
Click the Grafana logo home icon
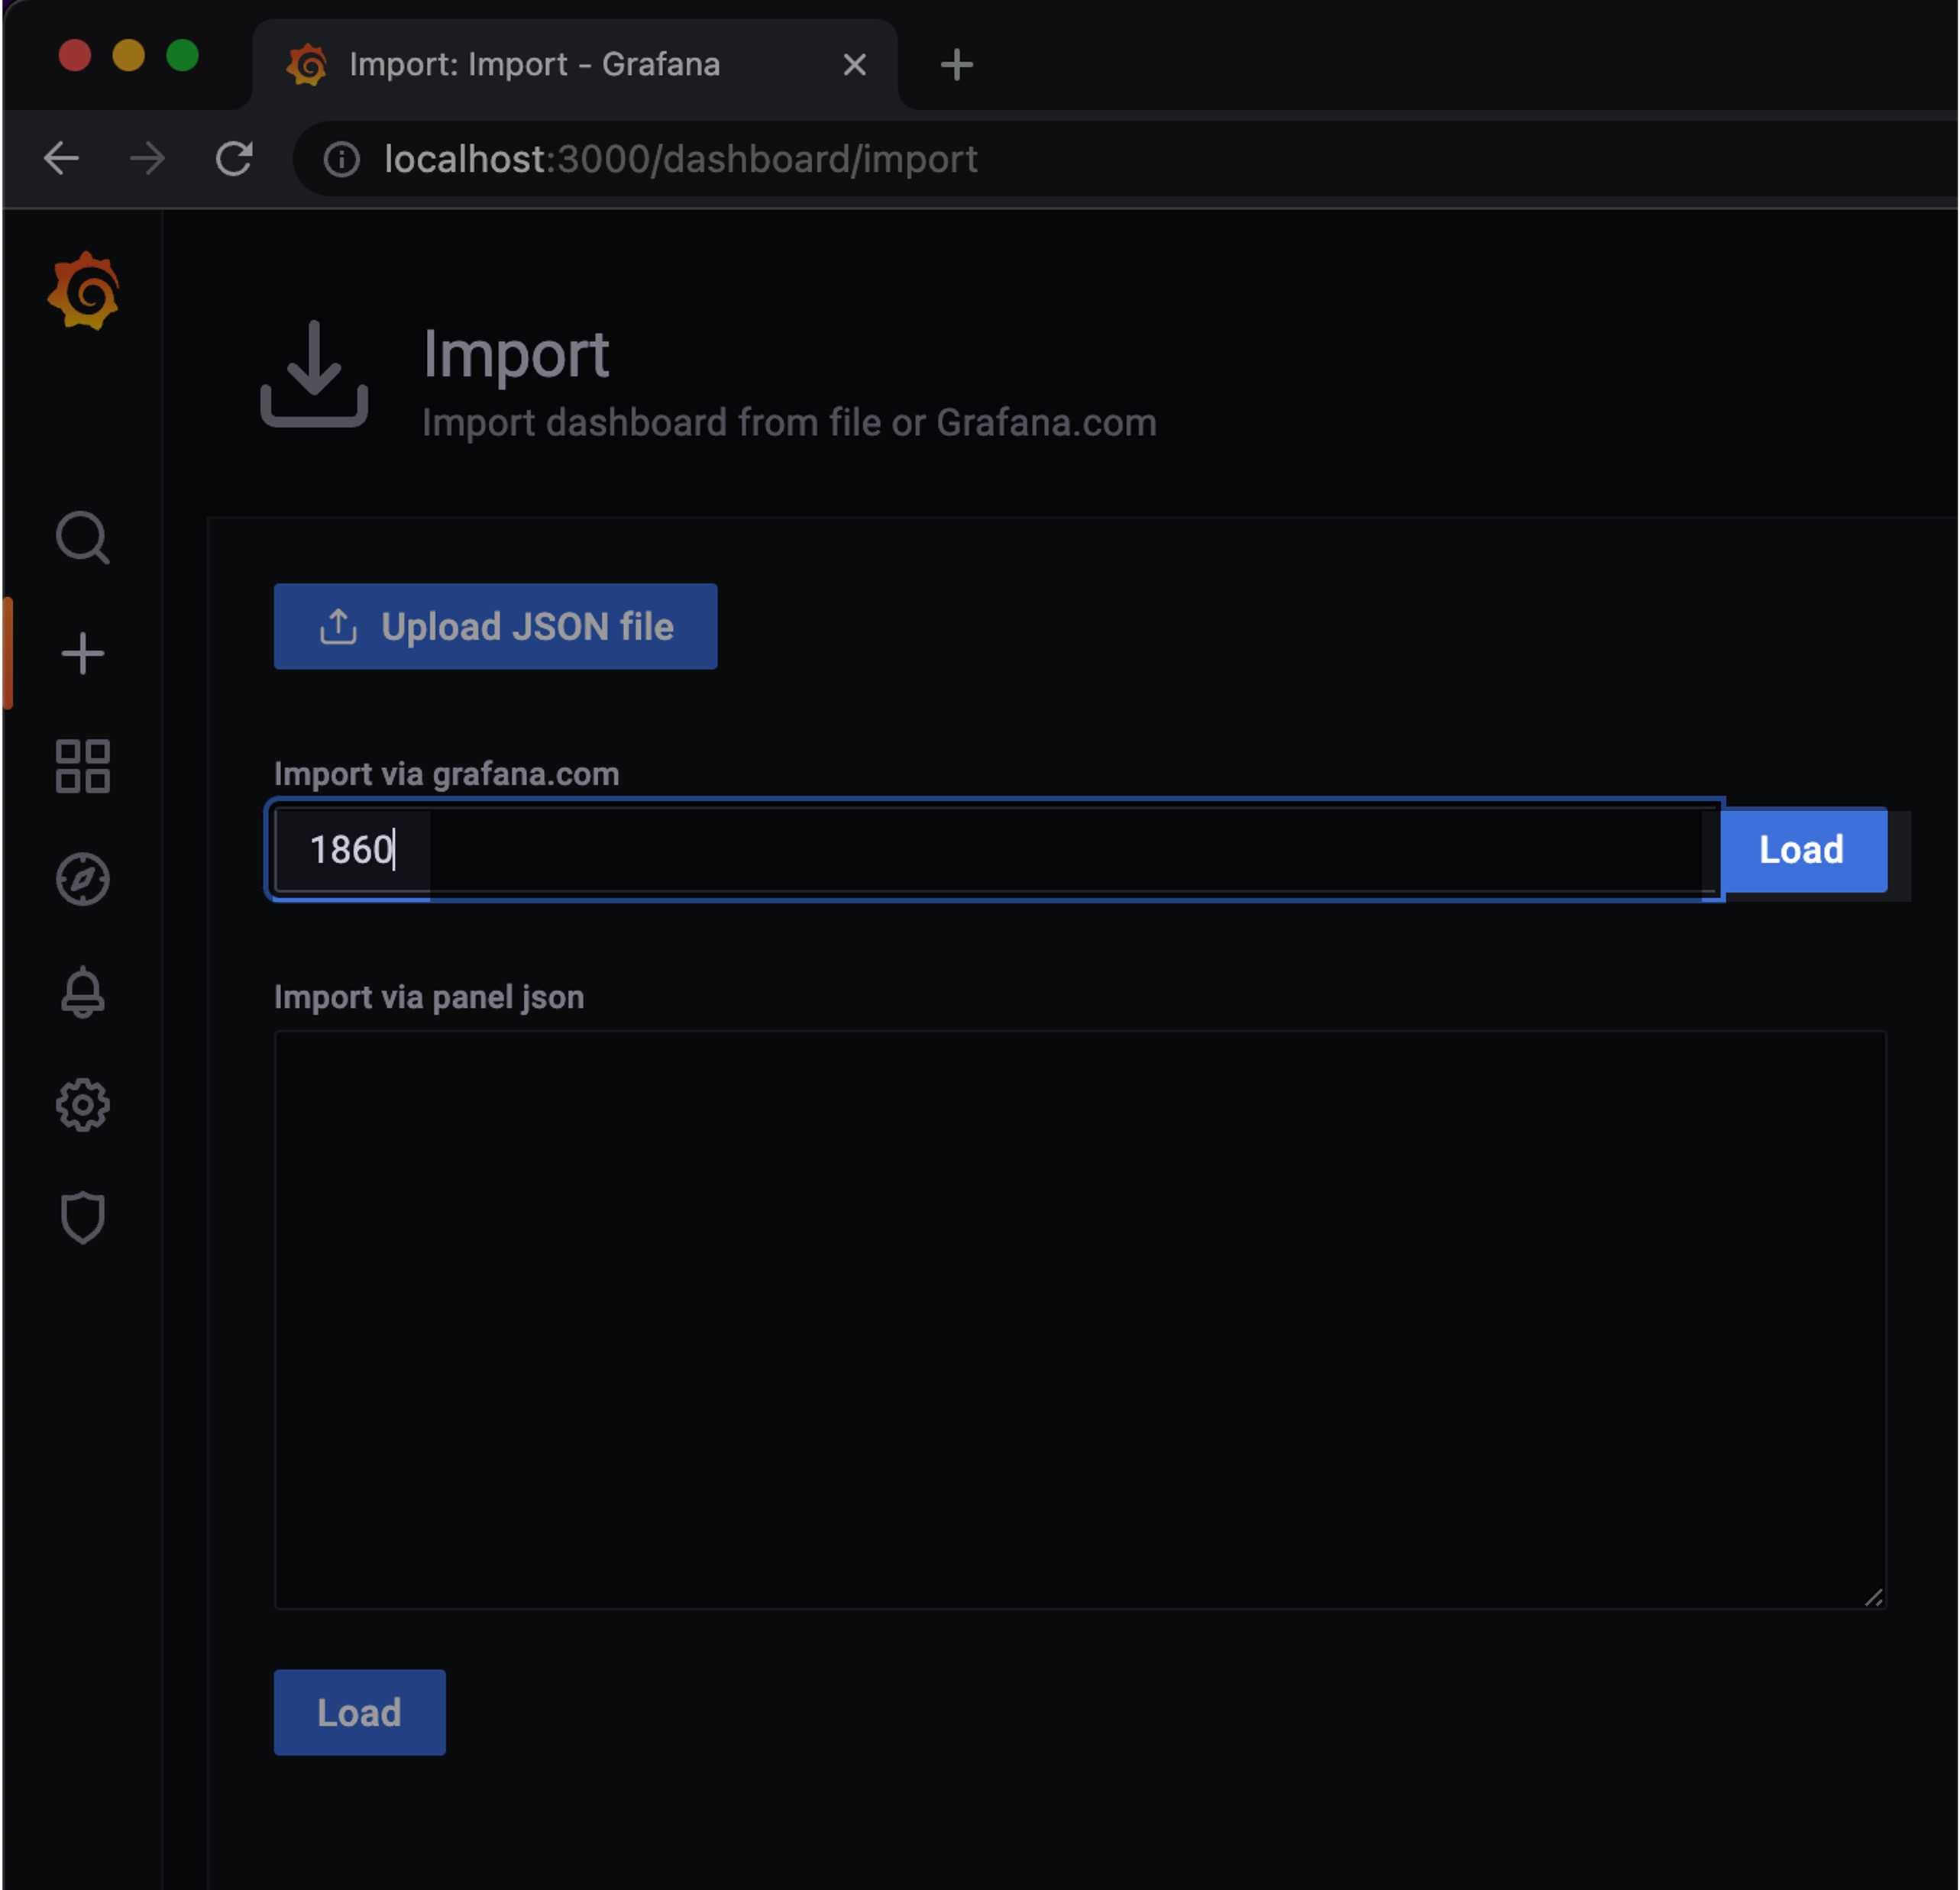point(83,291)
